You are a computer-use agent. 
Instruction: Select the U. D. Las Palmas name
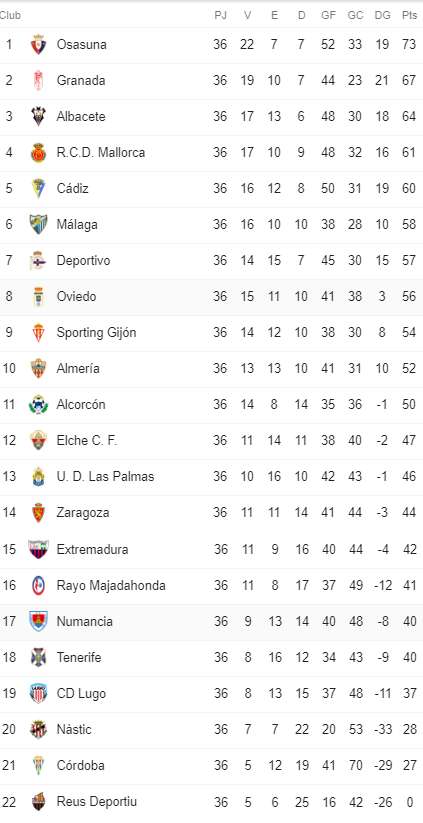coord(105,477)
